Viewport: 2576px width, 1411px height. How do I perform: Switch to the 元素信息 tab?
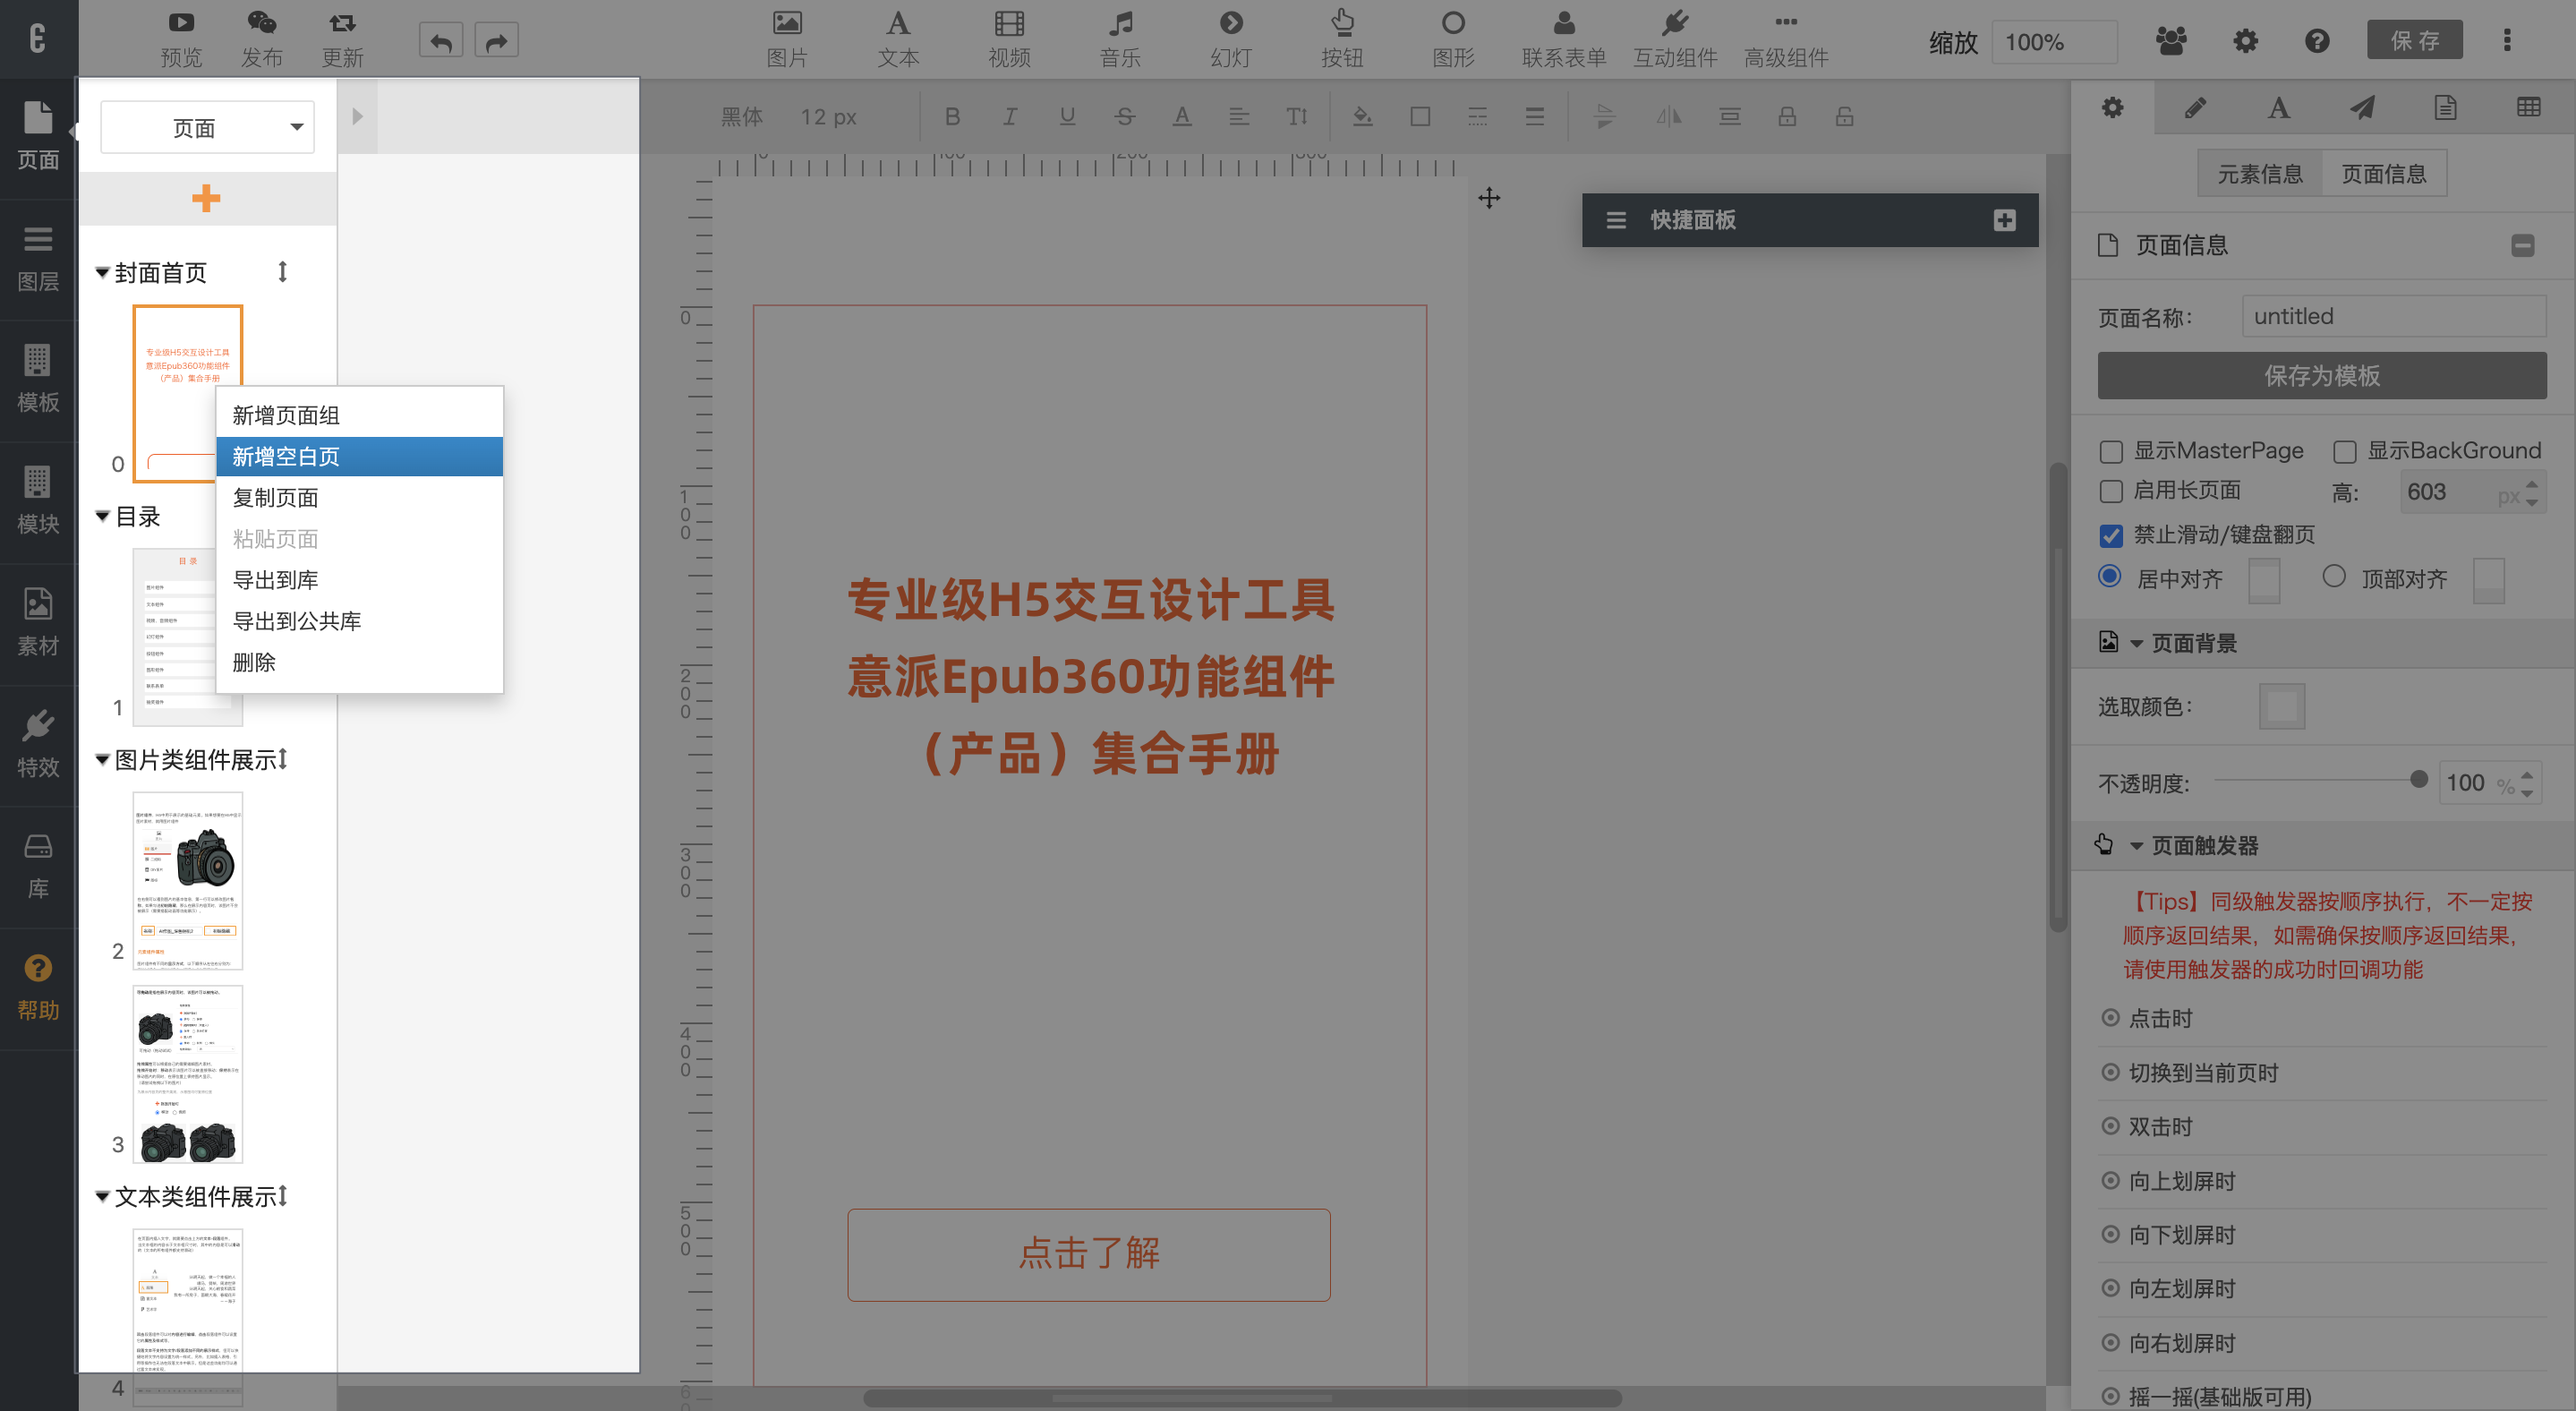coord(2259,174)
